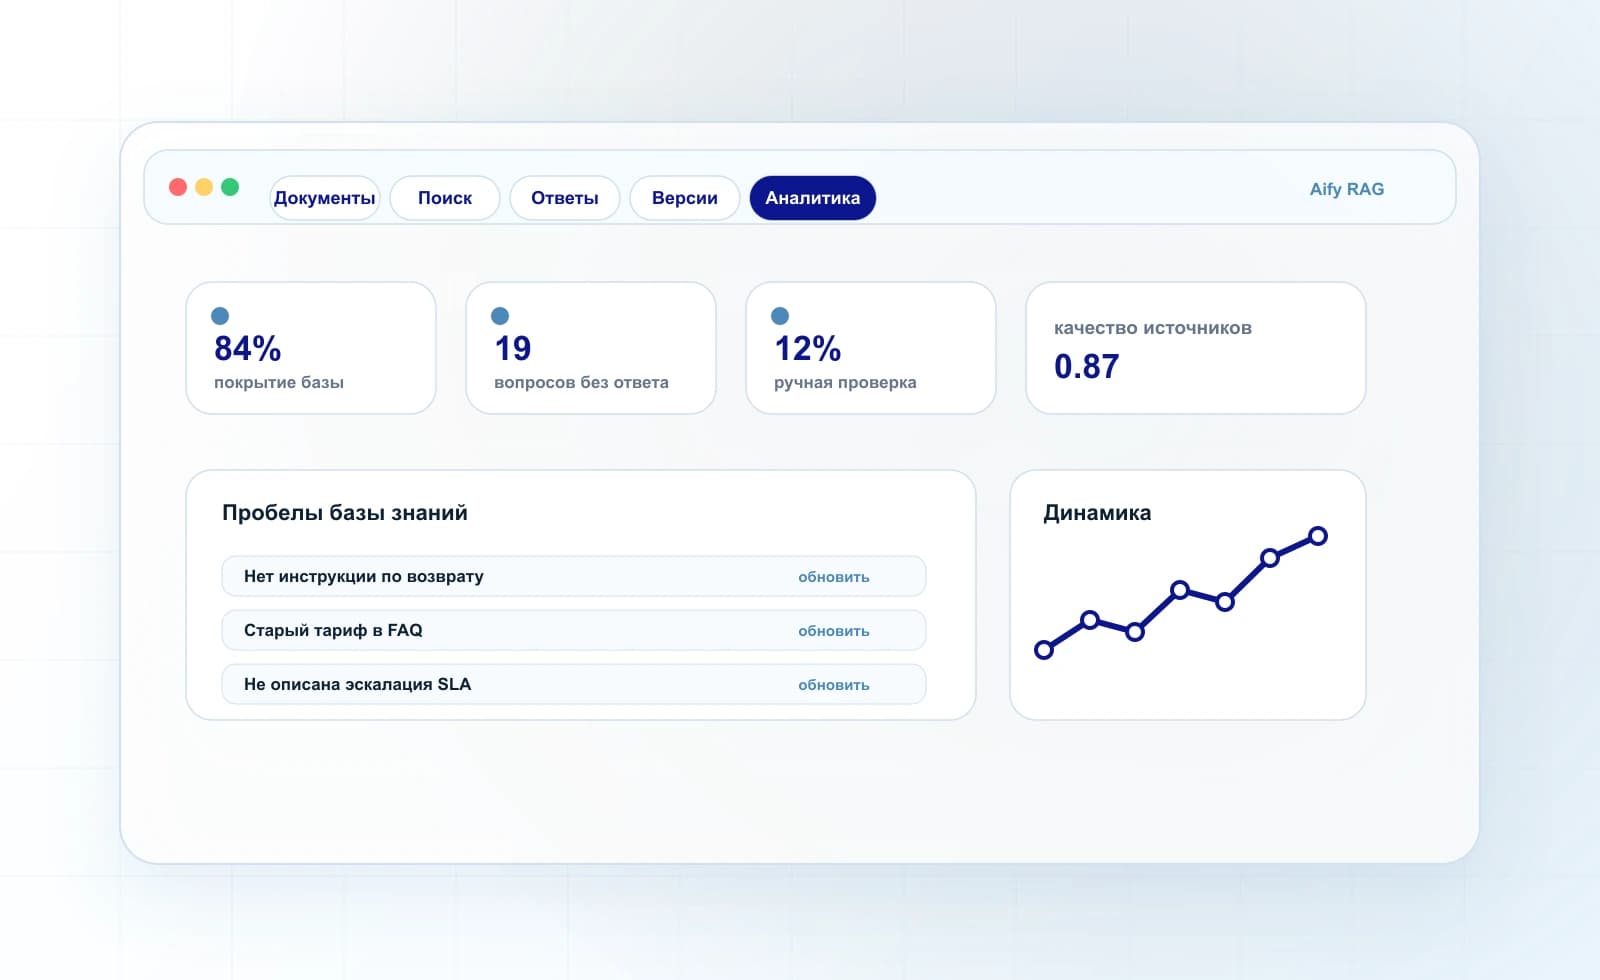This screenshot has width=1600, height=980.
Task: Click the blue dot above 19
Action: point(500,316)
